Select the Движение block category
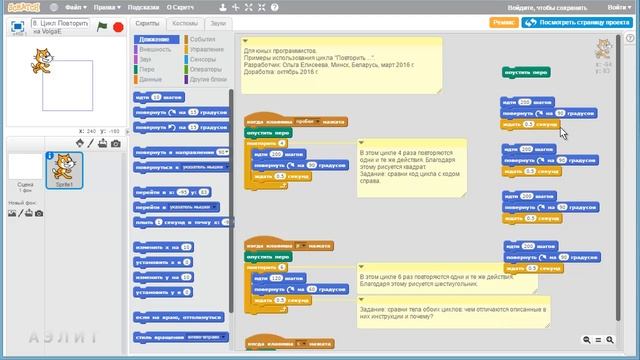Image resolution: width=640 pixels, height=360 pixels. click(x=156, y=39)
